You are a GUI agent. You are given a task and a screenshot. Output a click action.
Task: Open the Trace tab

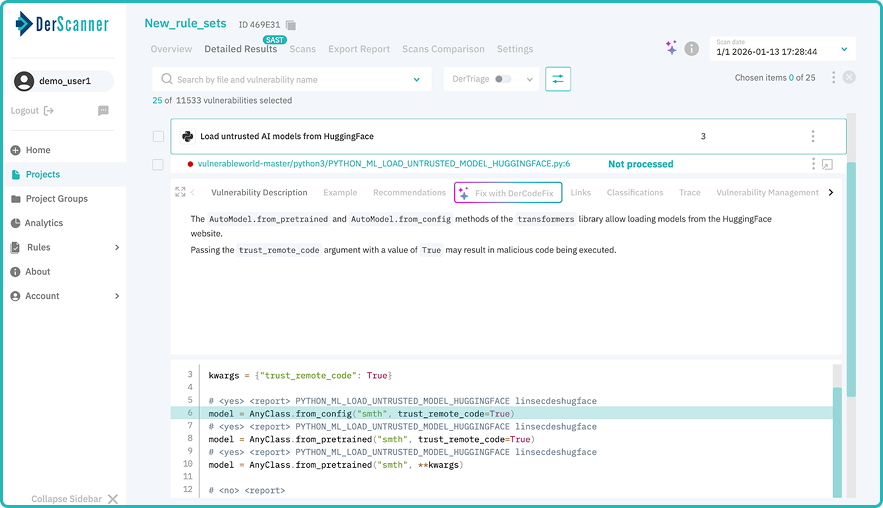point(689,193)
